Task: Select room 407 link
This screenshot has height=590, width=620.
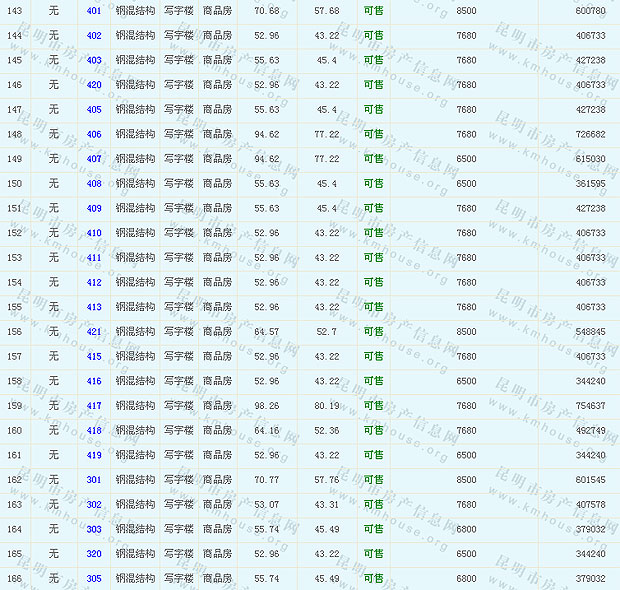Action: pos(94,159)
